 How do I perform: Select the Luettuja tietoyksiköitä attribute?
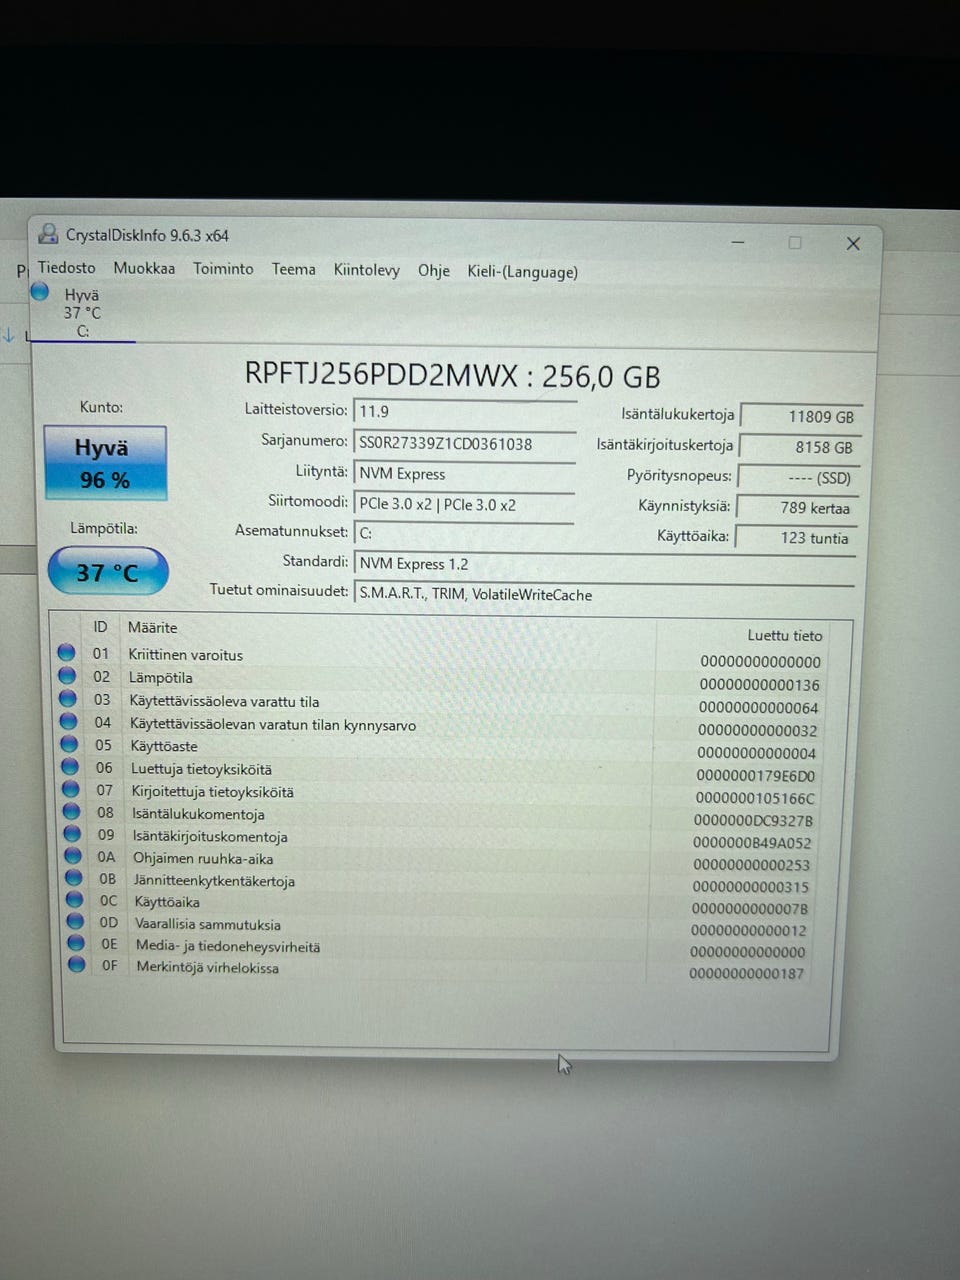coord(201,769)
